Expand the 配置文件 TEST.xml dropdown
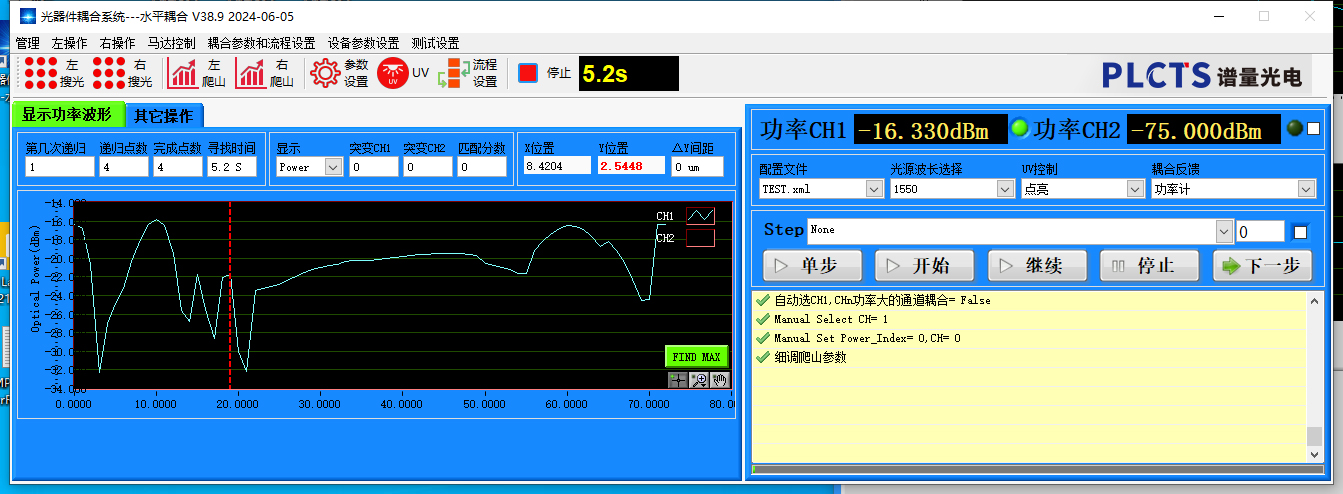The image size is (1343, 494). coord(873,189)
